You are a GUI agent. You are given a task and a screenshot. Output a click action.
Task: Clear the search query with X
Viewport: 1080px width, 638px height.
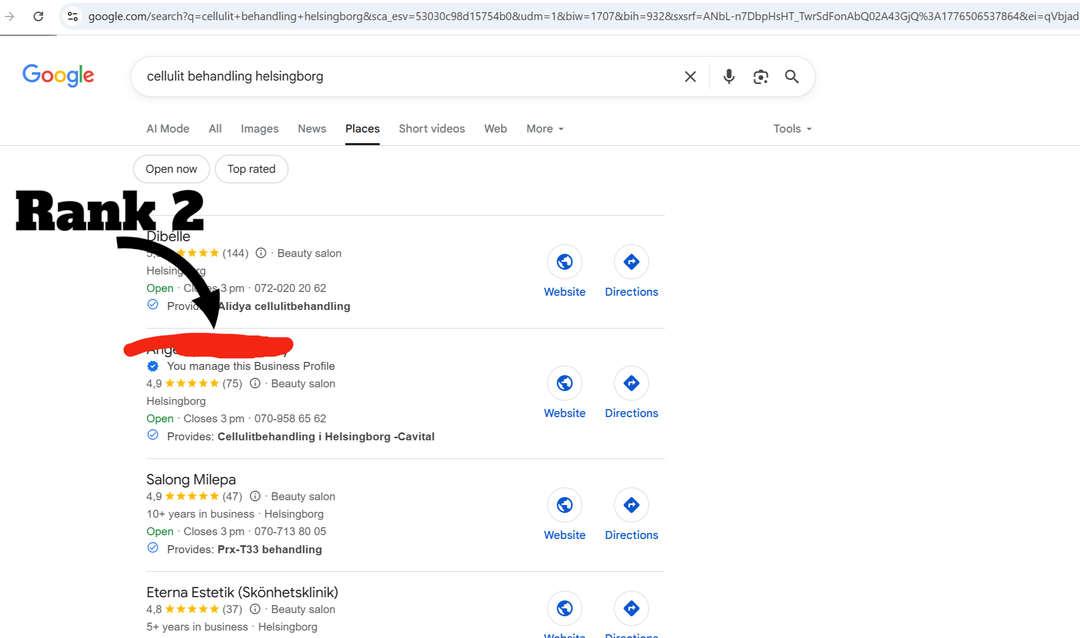(x=690, y=76)
